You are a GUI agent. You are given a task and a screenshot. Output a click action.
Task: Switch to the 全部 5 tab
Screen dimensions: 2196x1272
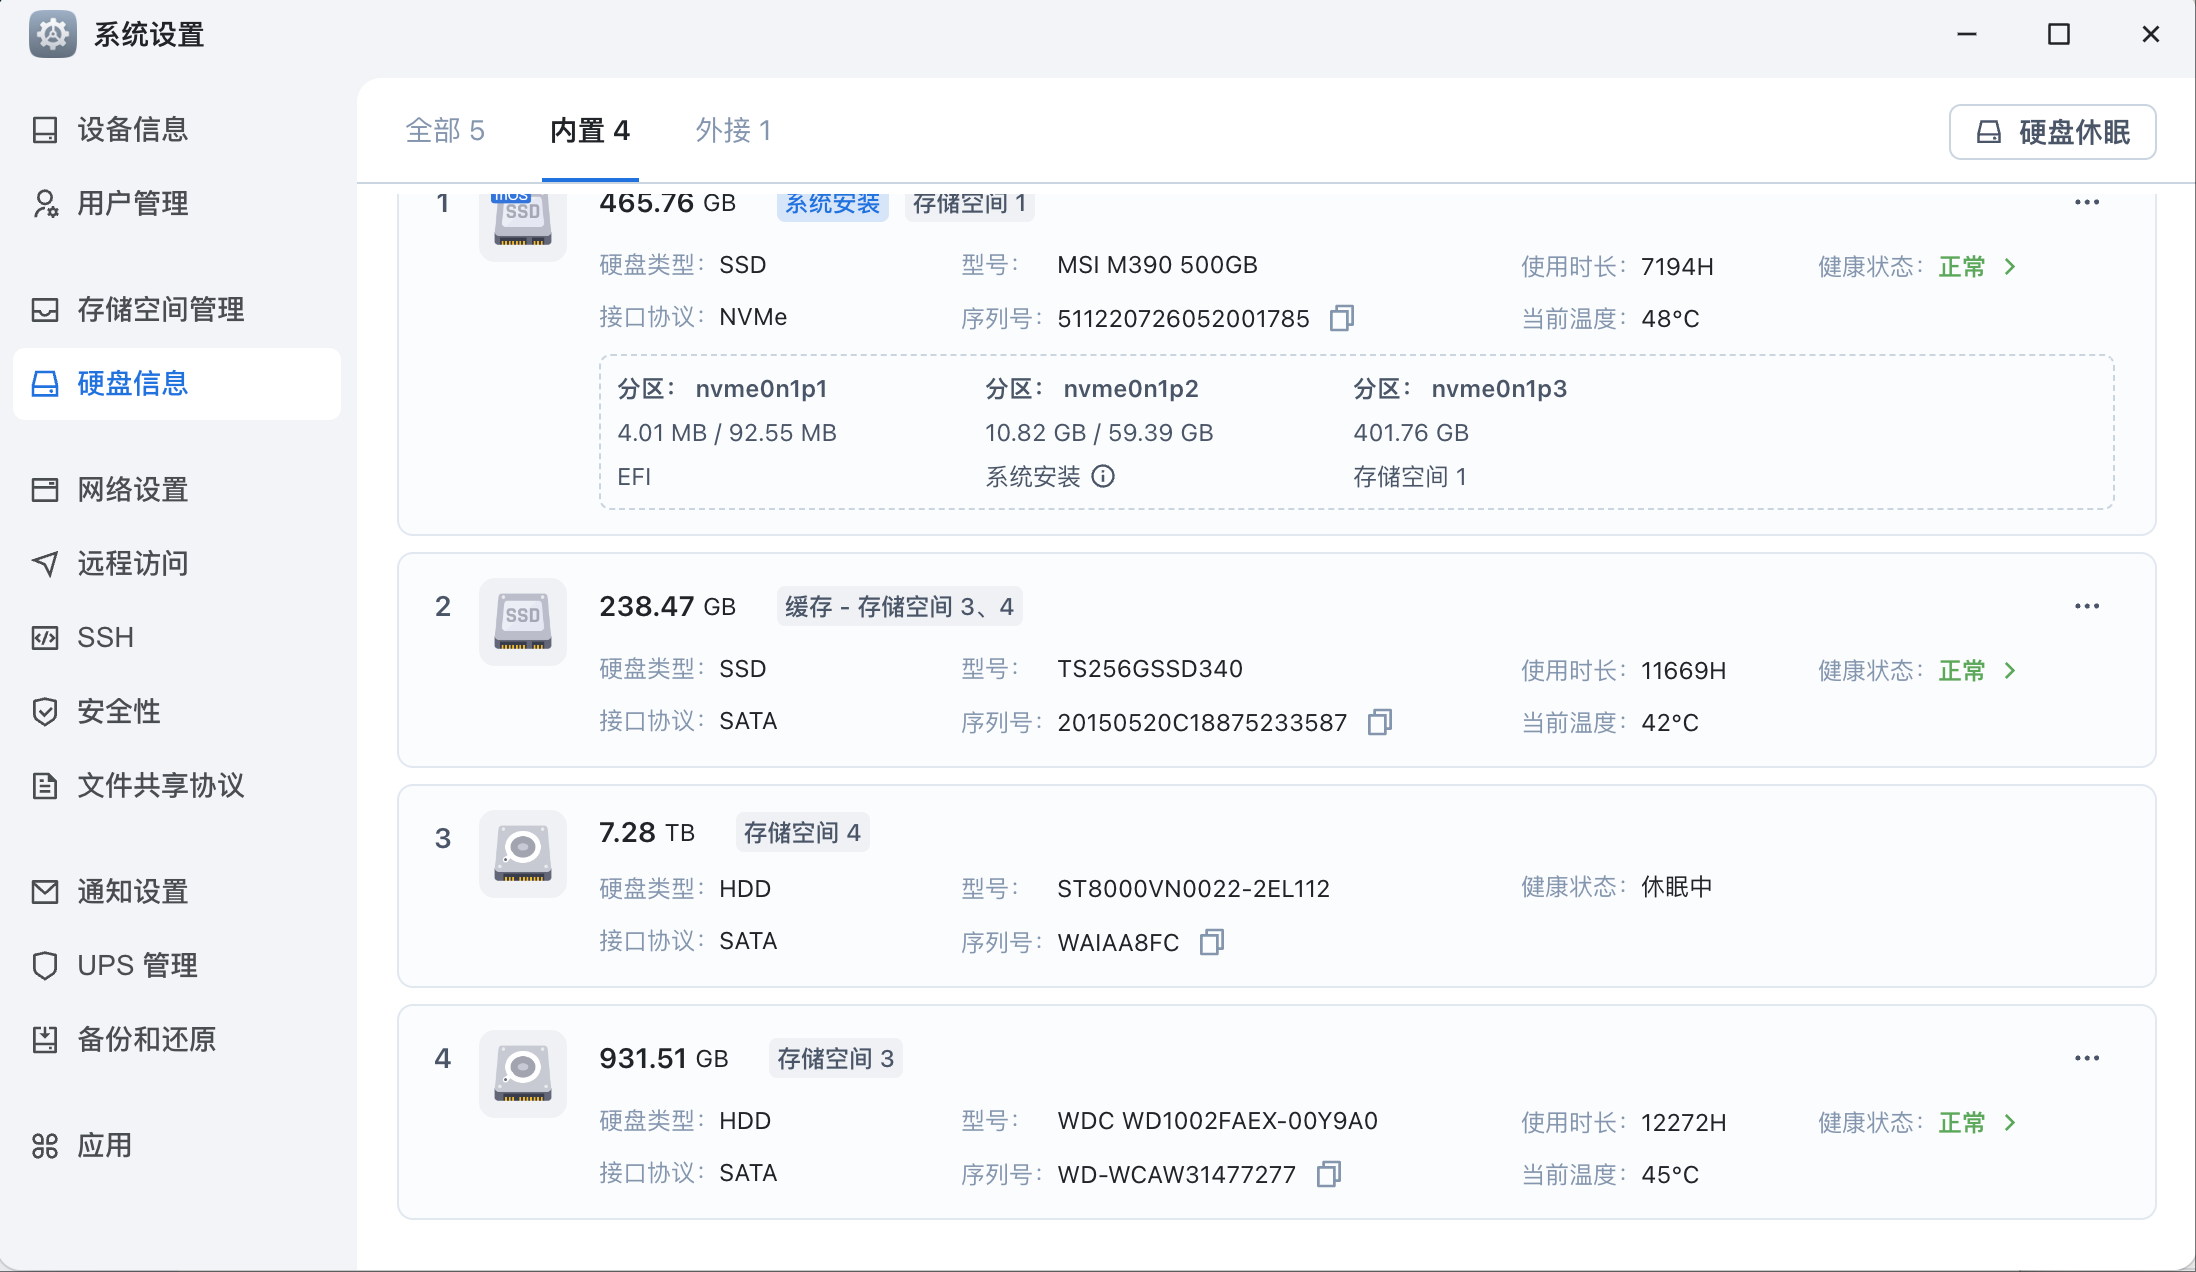coord(445,131)
